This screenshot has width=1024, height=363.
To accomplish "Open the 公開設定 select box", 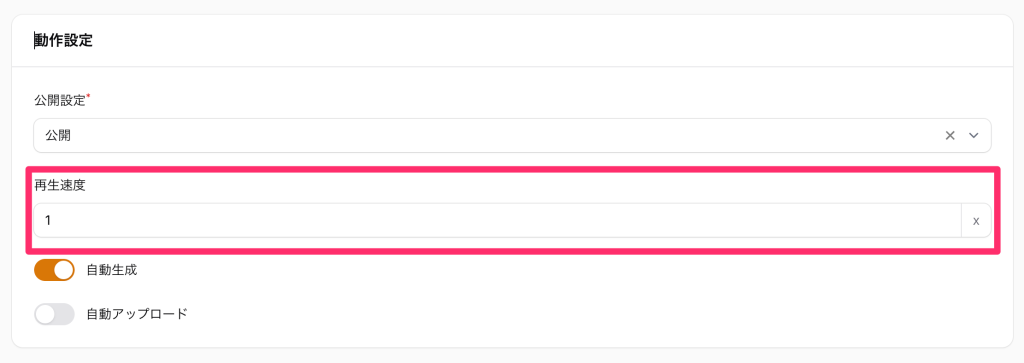I will coord(513,136).
